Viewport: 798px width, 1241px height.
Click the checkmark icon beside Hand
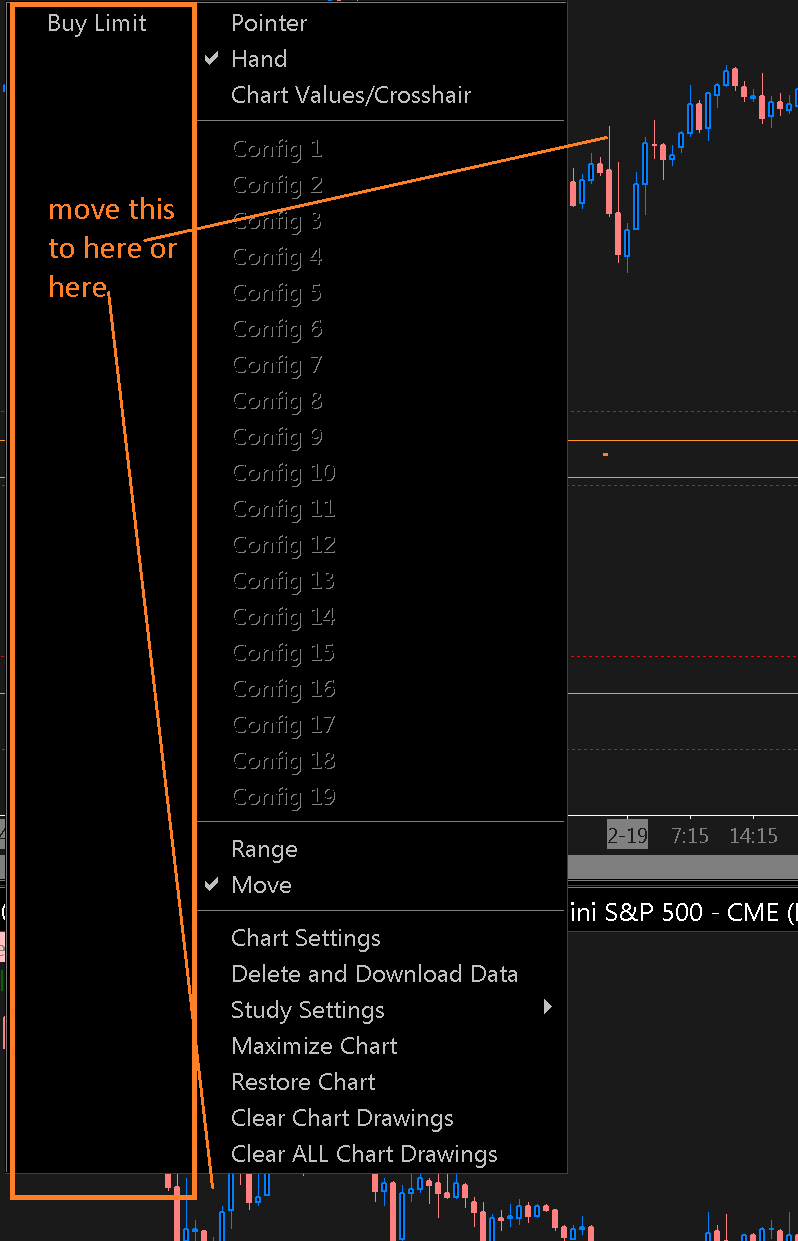pos(212,59)
